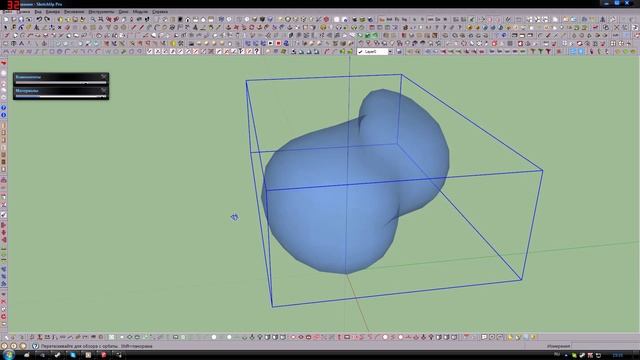Open the Окно menu

point(123,12)
